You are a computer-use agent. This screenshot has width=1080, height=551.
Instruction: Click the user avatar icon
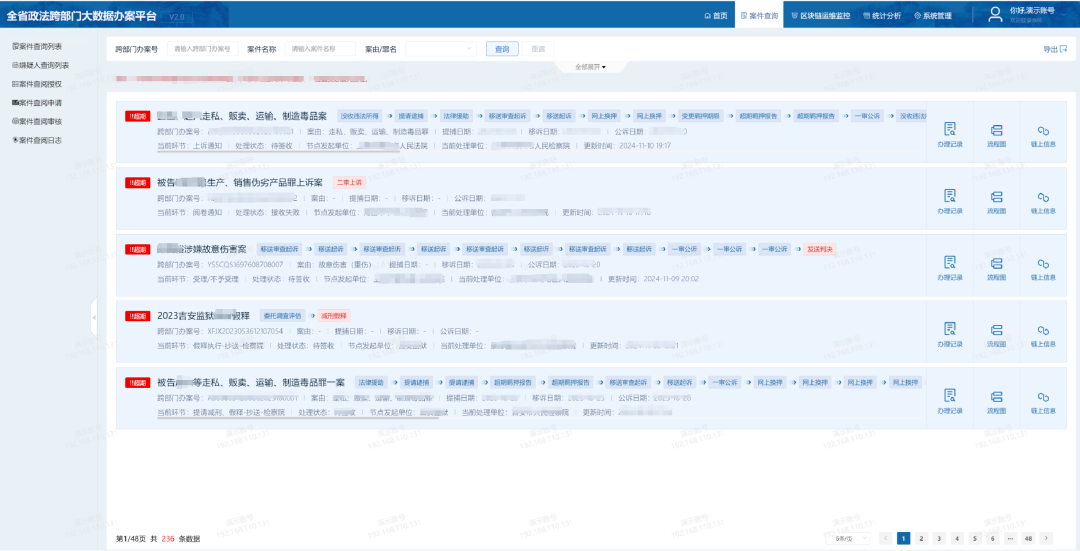pyautogui.click(x=995, y=14)
